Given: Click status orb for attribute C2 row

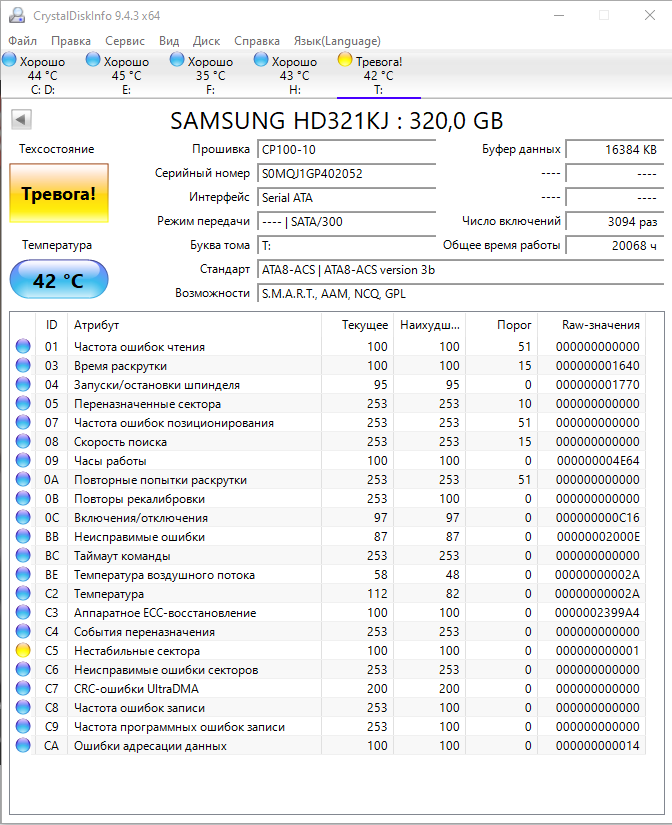Looking at the screenshot, I should [23, 593].
